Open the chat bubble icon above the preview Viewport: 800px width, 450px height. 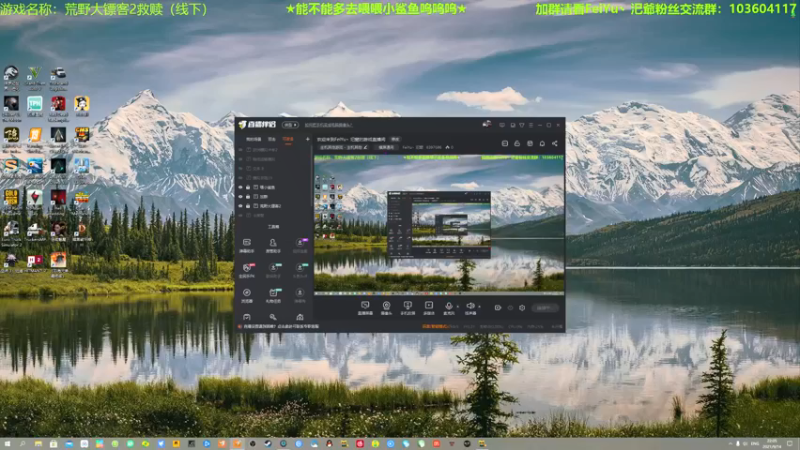(542, 144)
